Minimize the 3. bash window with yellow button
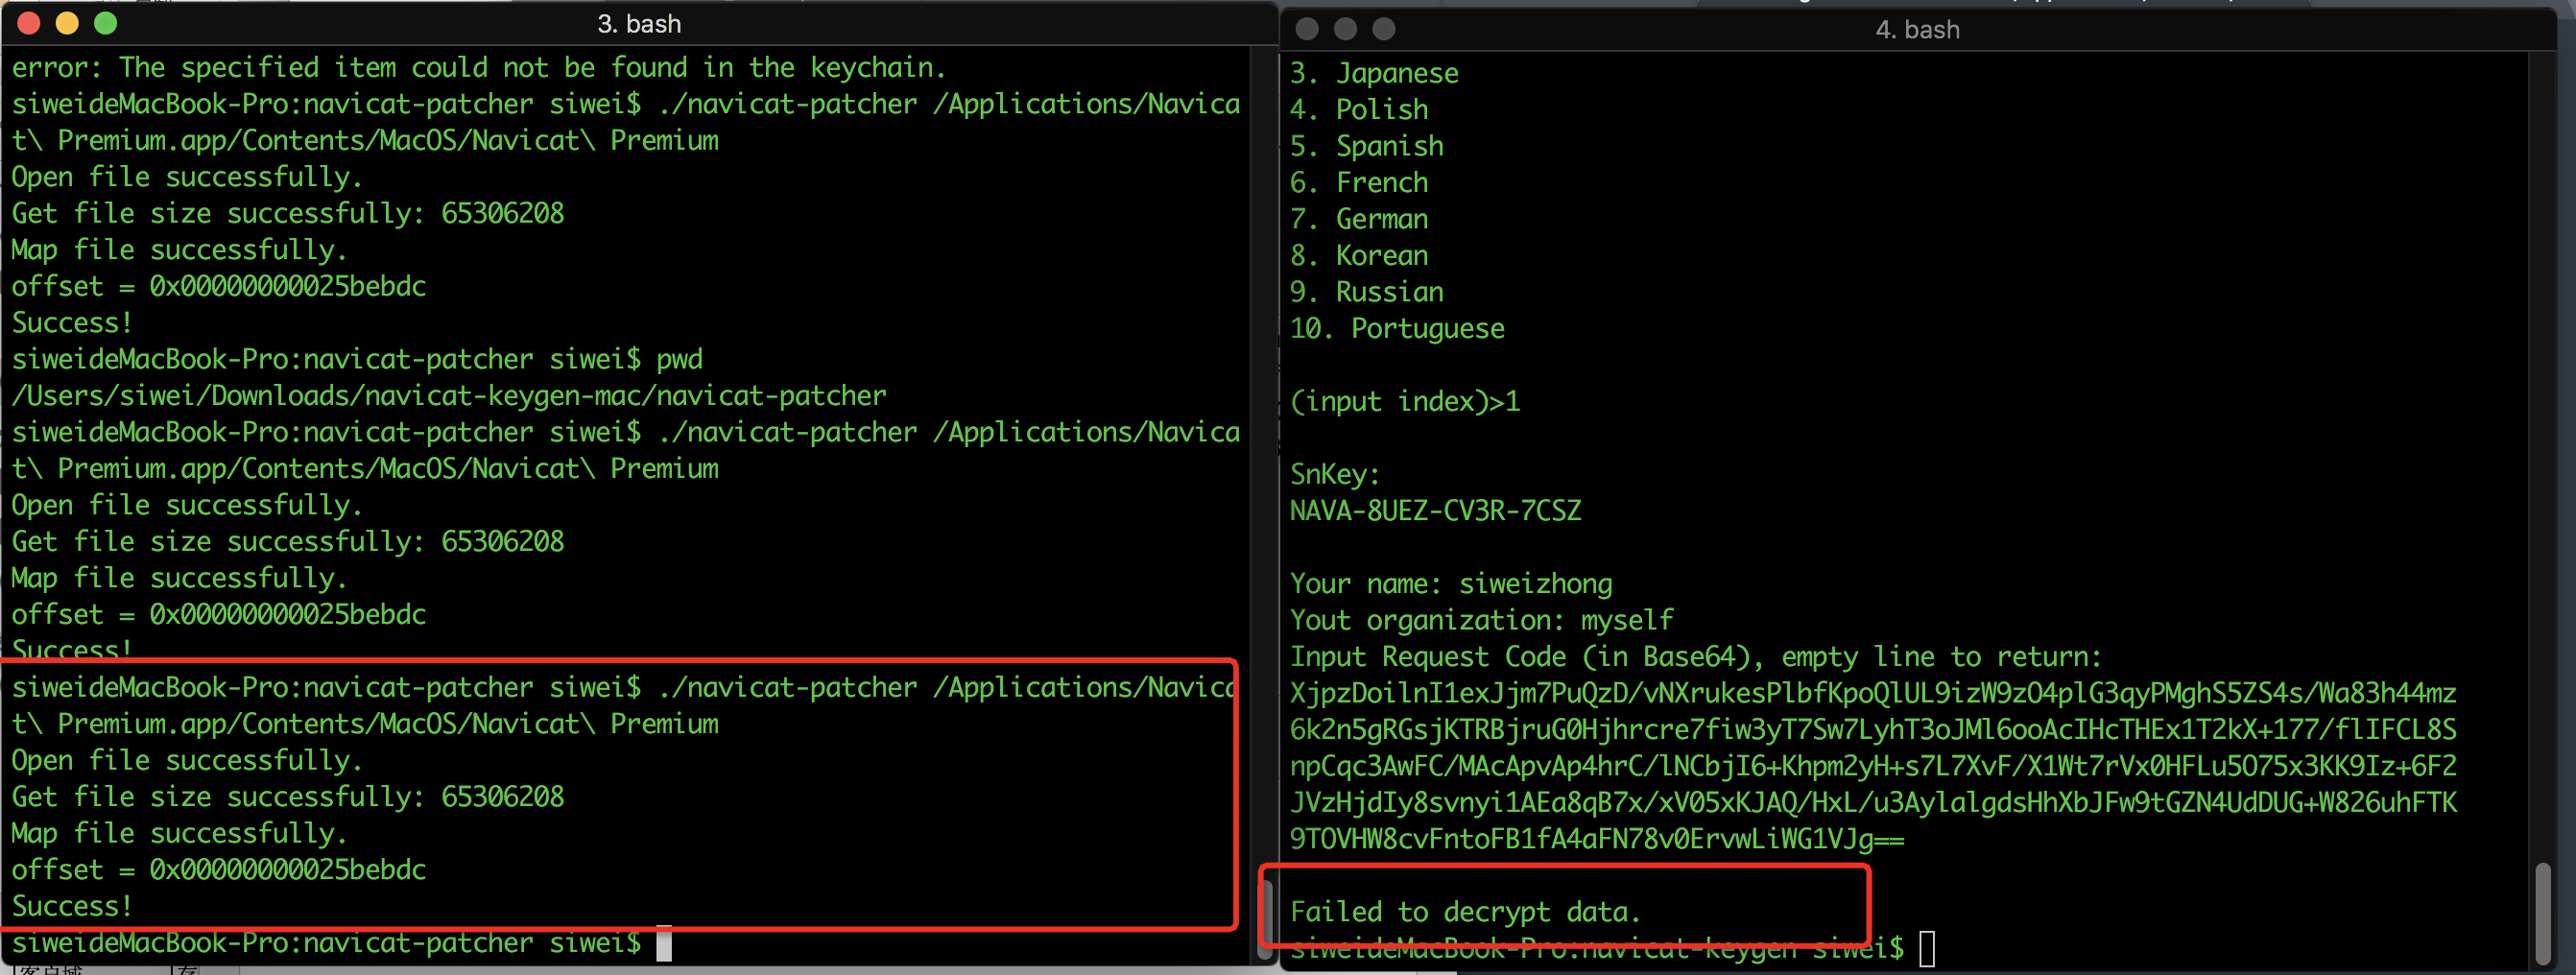The width and height of the screenshot is (2576, 975). 67,23
